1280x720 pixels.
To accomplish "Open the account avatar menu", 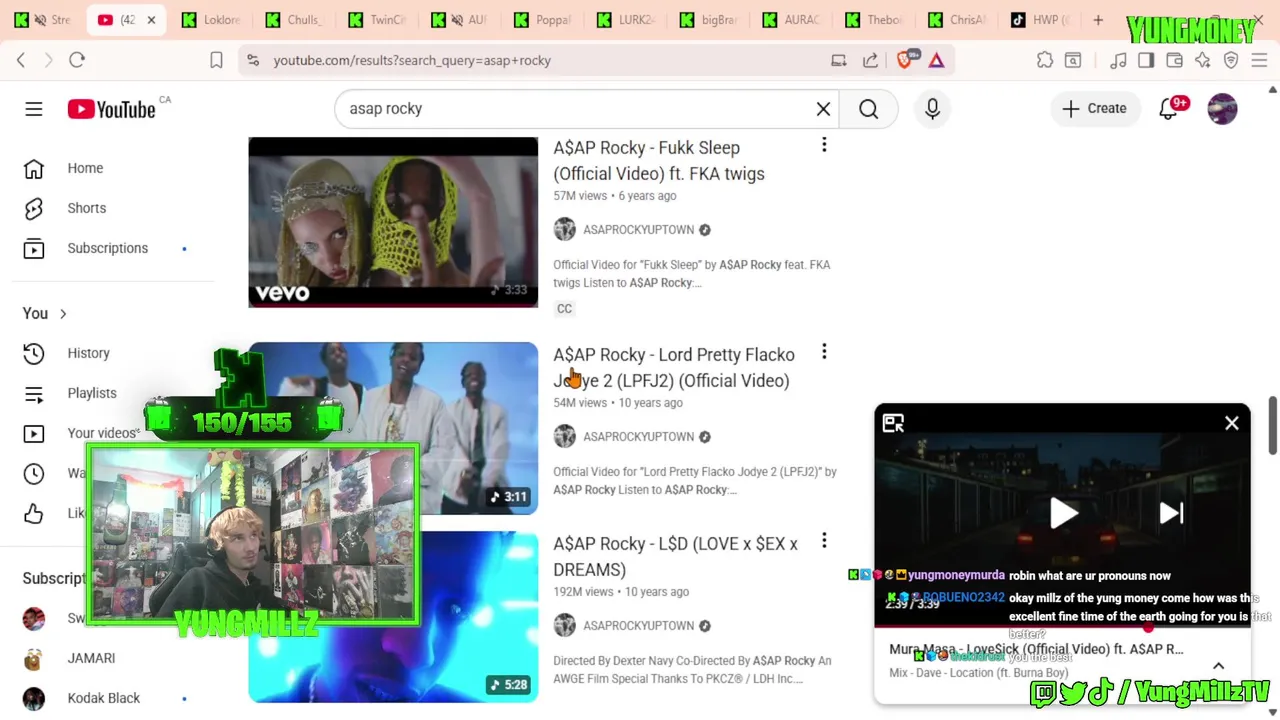I will tap(1222, 109).
